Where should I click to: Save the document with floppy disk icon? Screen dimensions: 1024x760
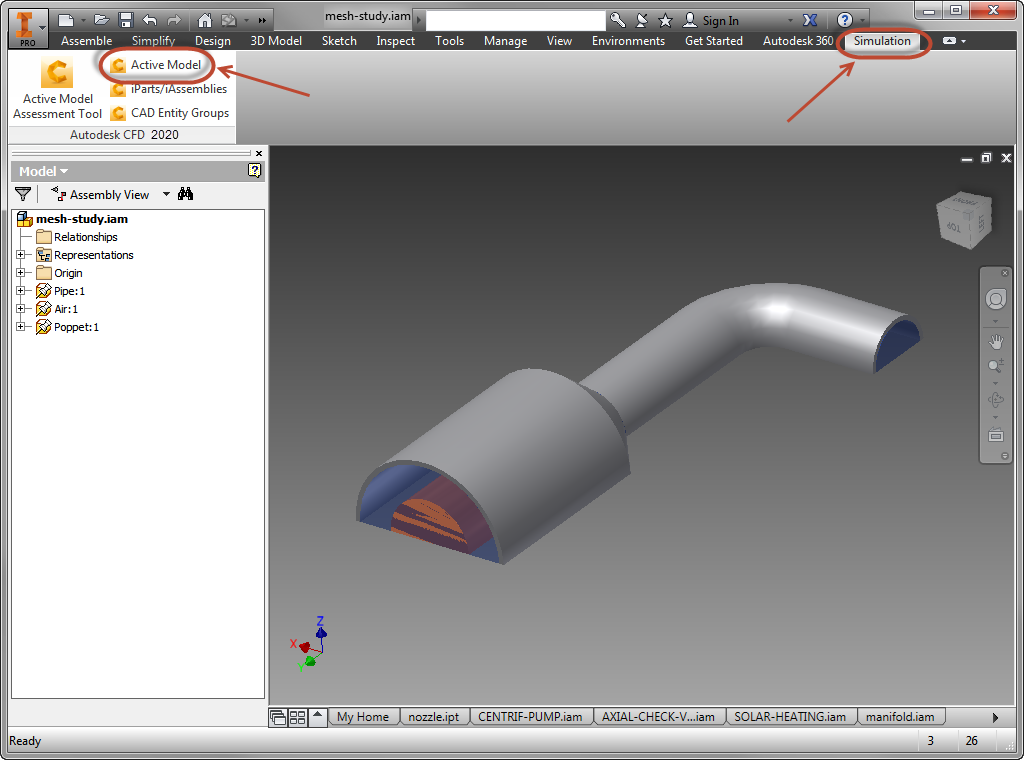click(126, 20)
